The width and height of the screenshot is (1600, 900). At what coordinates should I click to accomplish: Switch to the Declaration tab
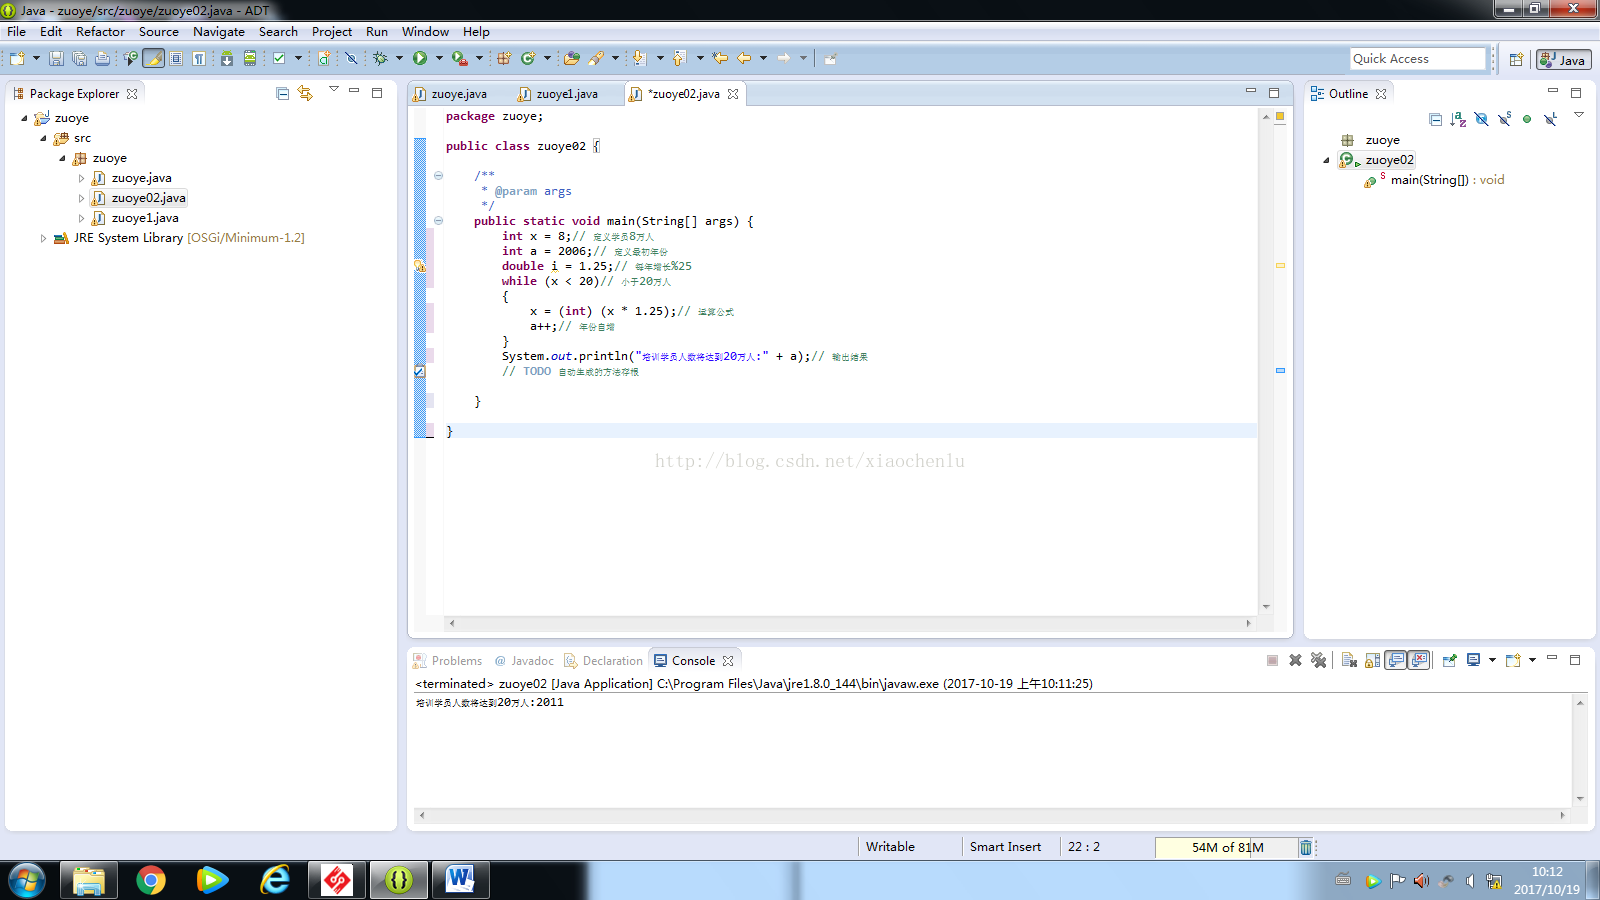(603, 661)
